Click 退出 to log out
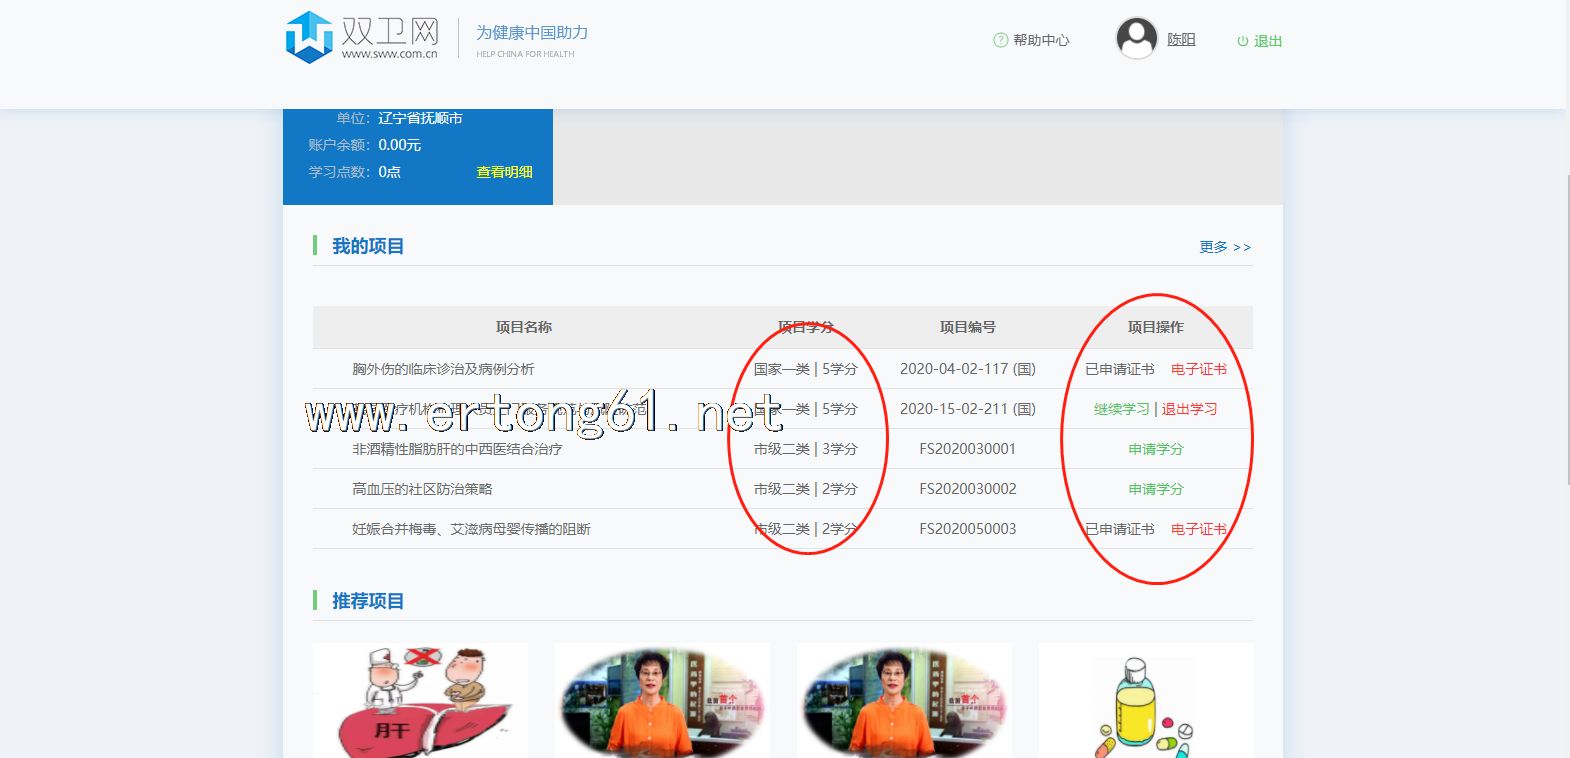This screenshot has height=758, width=1570. (x=1268, y=41)
